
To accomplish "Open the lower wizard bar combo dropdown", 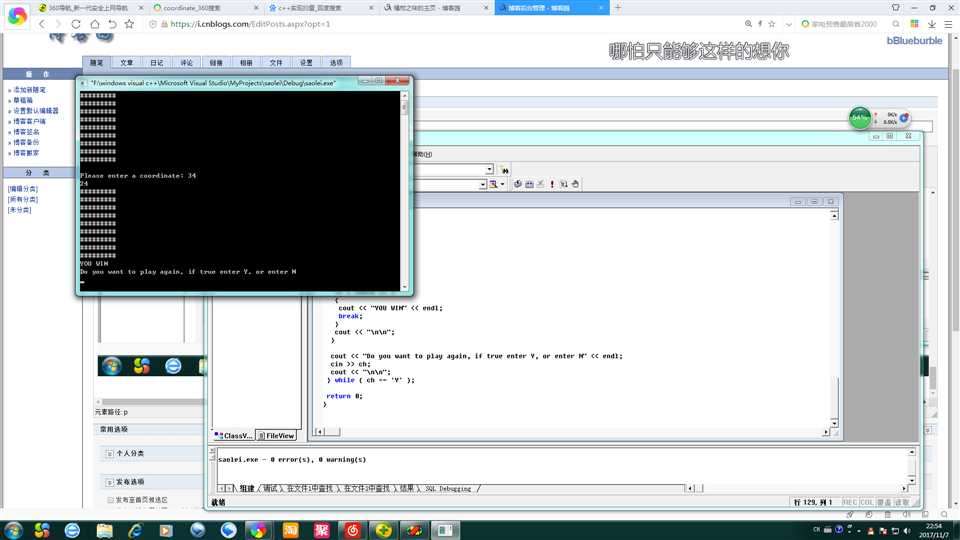I will tap(482, 184).
